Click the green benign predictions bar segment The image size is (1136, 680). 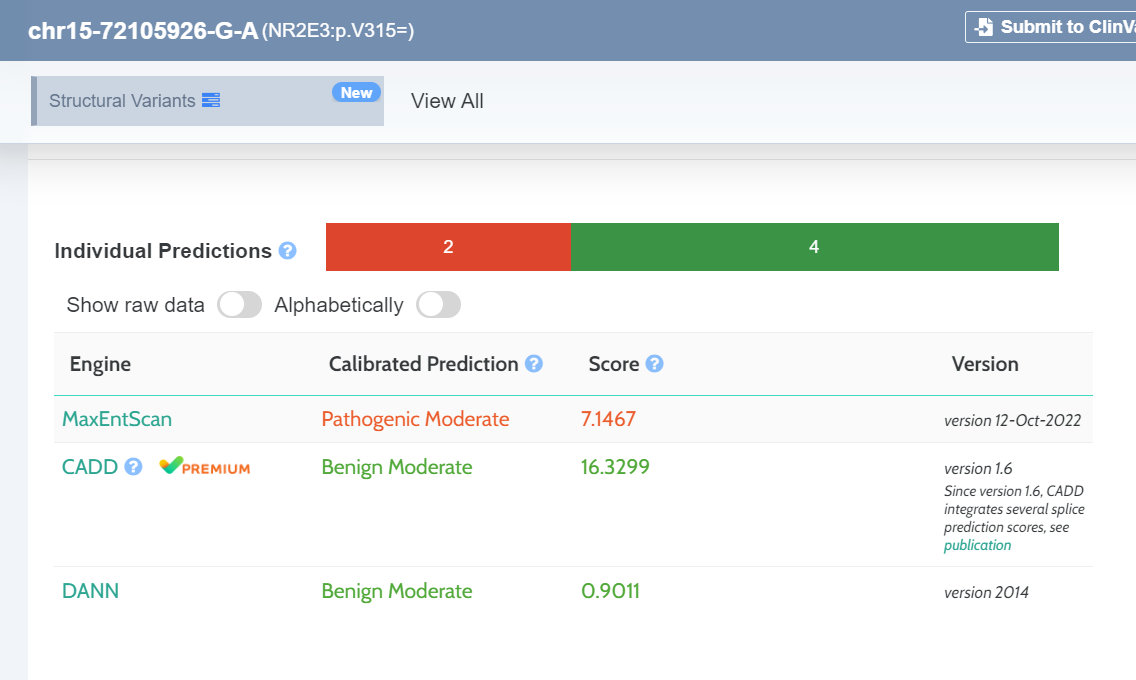(x=814, y=247)
